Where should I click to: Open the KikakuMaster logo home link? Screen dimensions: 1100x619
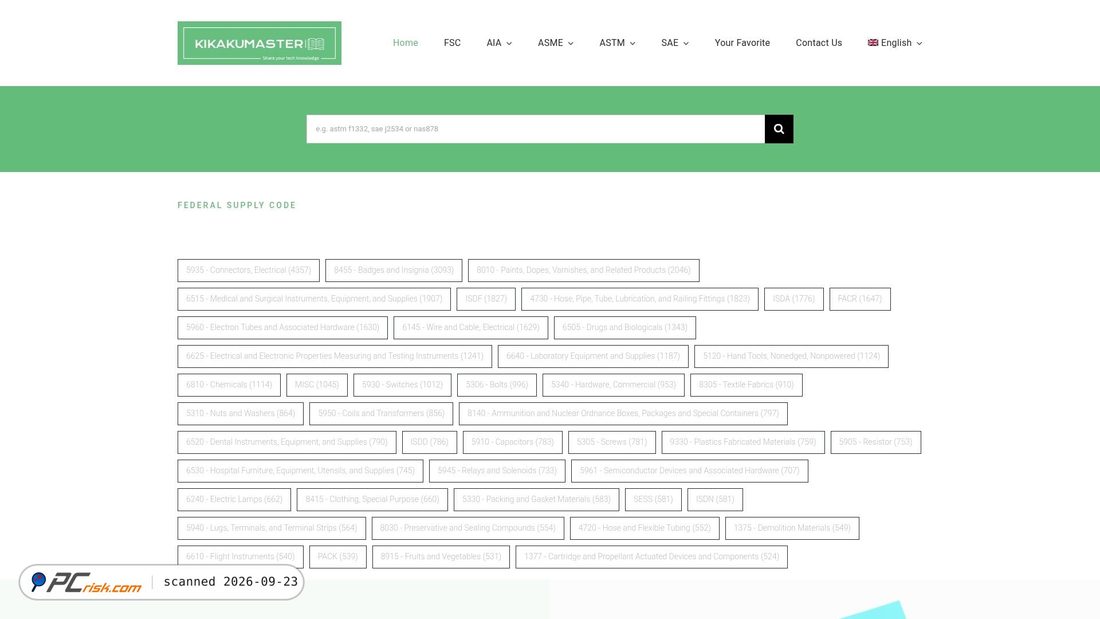(x=260, y=43)
